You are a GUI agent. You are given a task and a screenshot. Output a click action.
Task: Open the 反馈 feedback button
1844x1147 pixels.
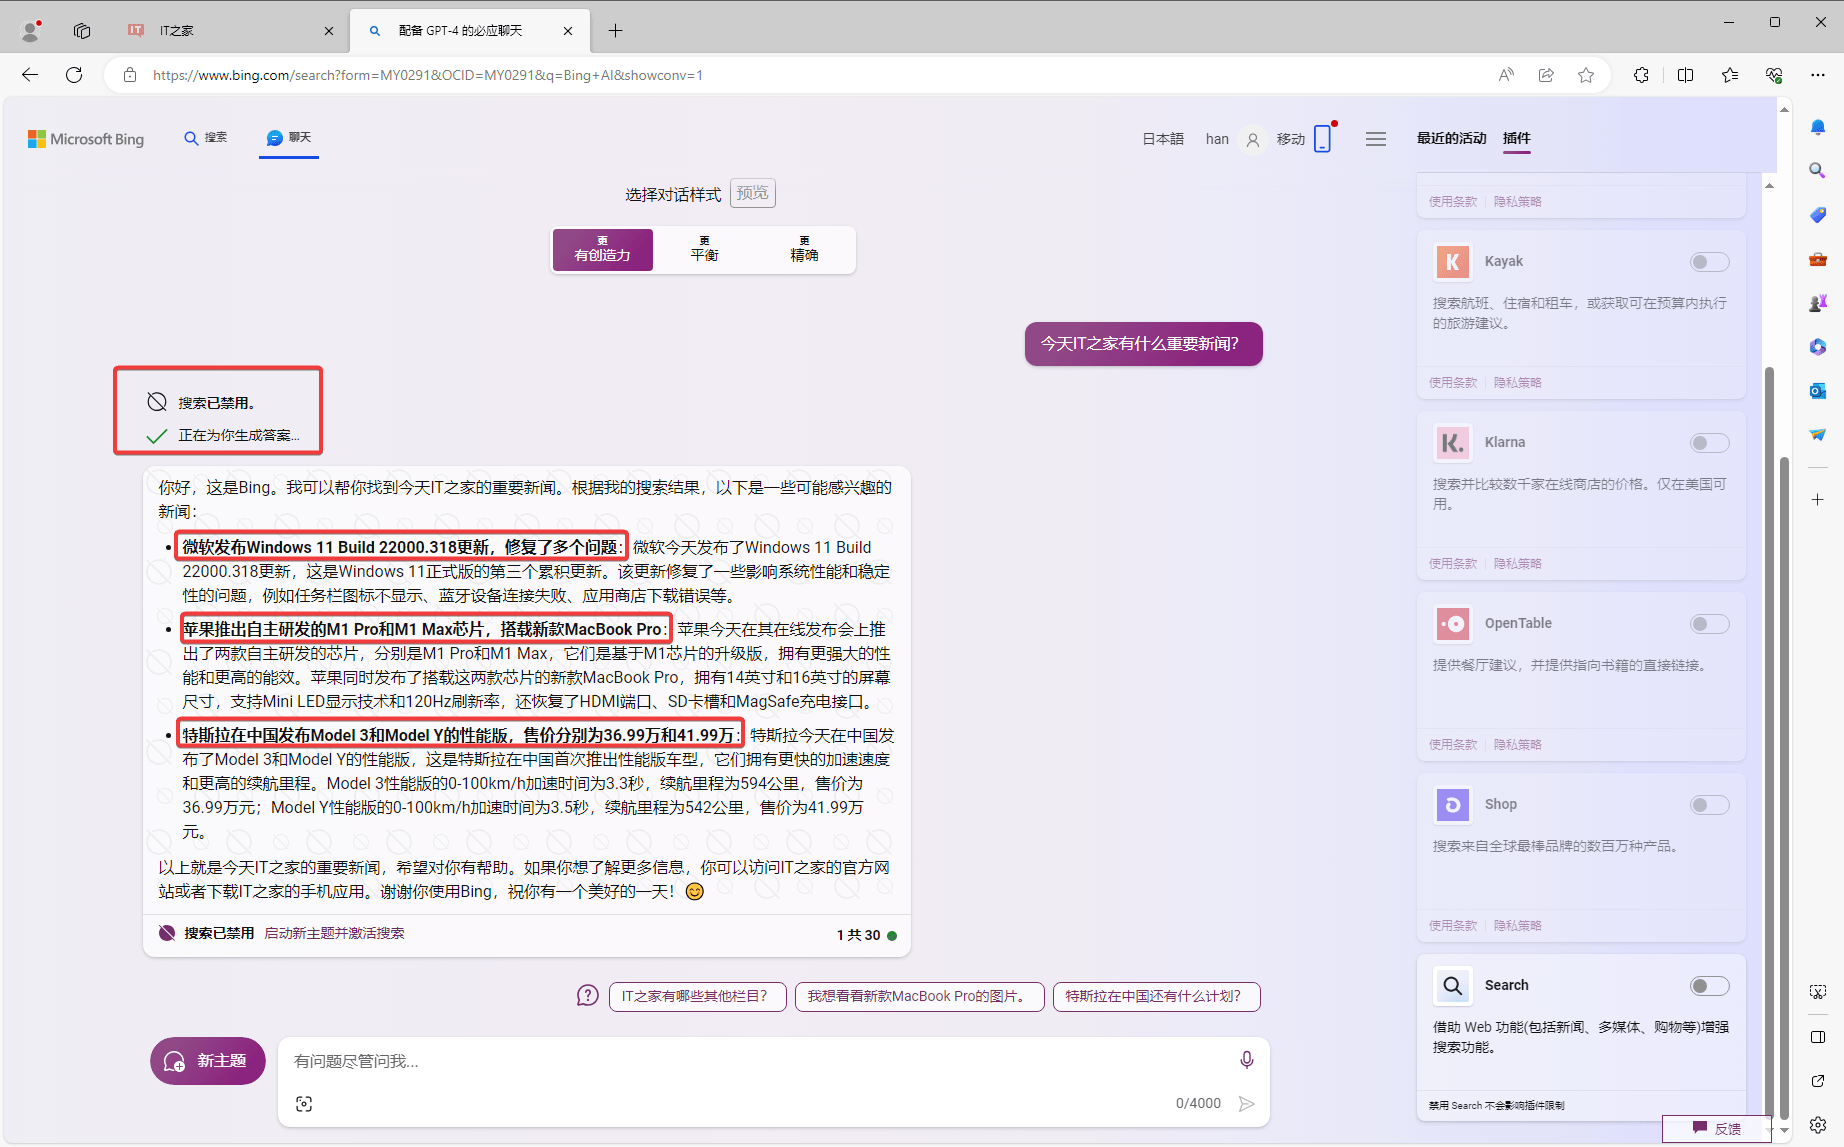[x=1717, y=1128]
